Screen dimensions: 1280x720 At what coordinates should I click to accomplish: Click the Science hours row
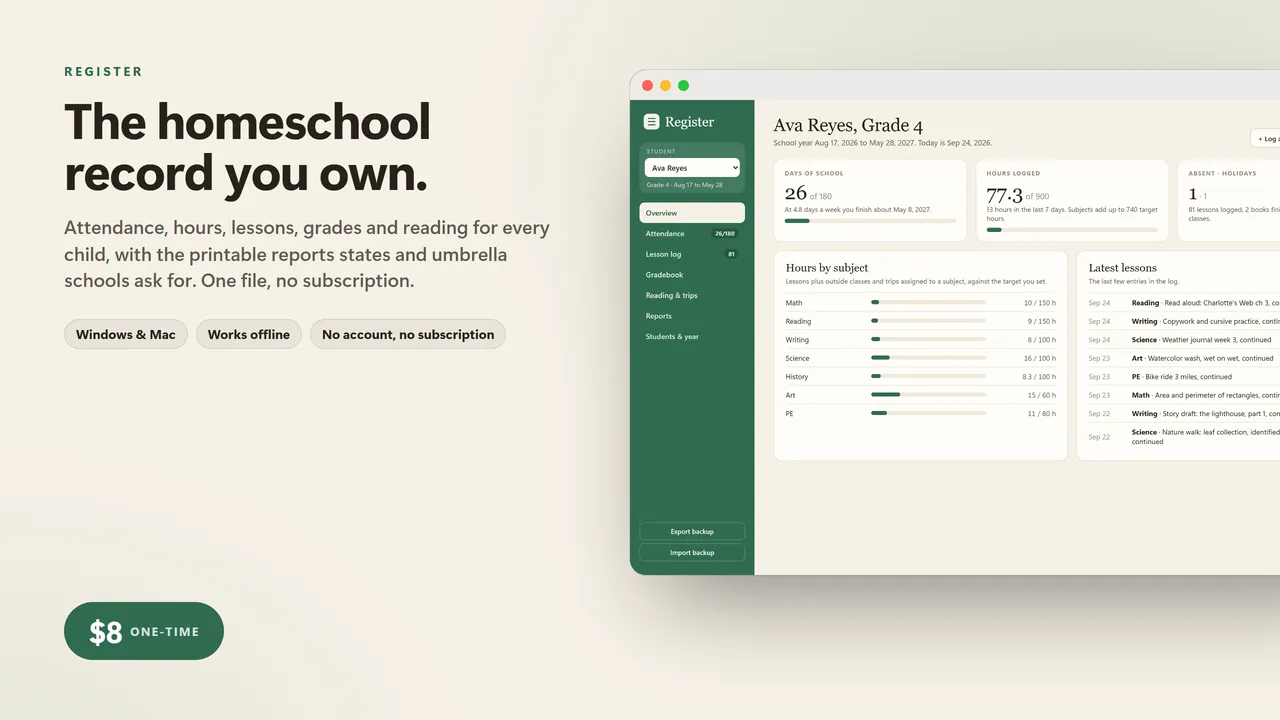[x=921, y=358]
